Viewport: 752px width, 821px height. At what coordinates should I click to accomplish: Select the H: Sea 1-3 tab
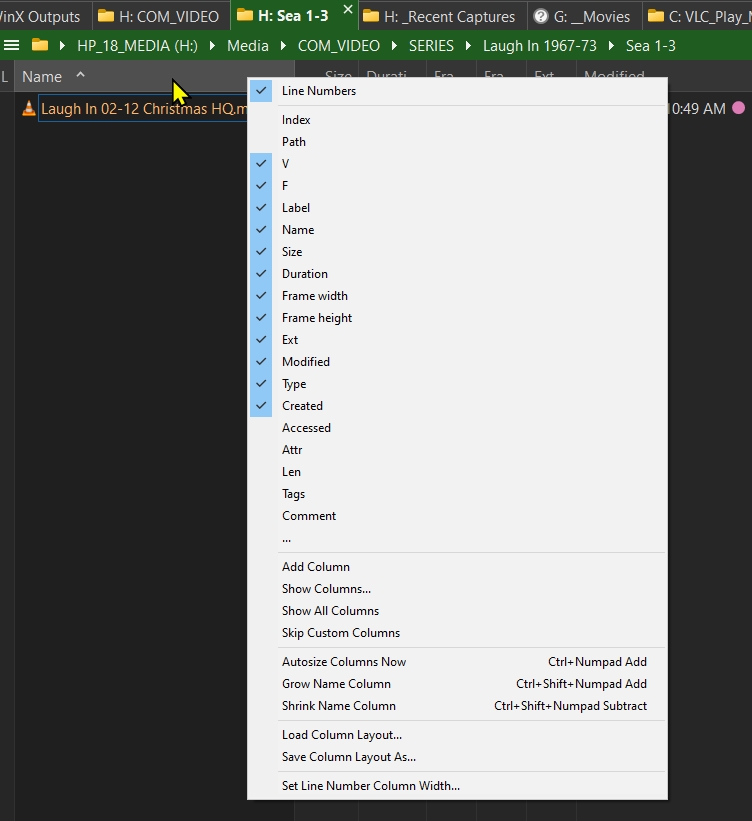coord(293,16)
